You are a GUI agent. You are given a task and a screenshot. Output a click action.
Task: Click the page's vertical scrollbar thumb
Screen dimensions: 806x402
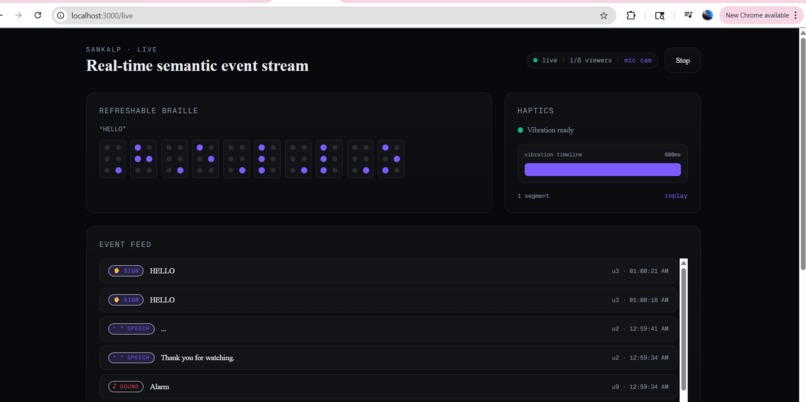[802, 152]
